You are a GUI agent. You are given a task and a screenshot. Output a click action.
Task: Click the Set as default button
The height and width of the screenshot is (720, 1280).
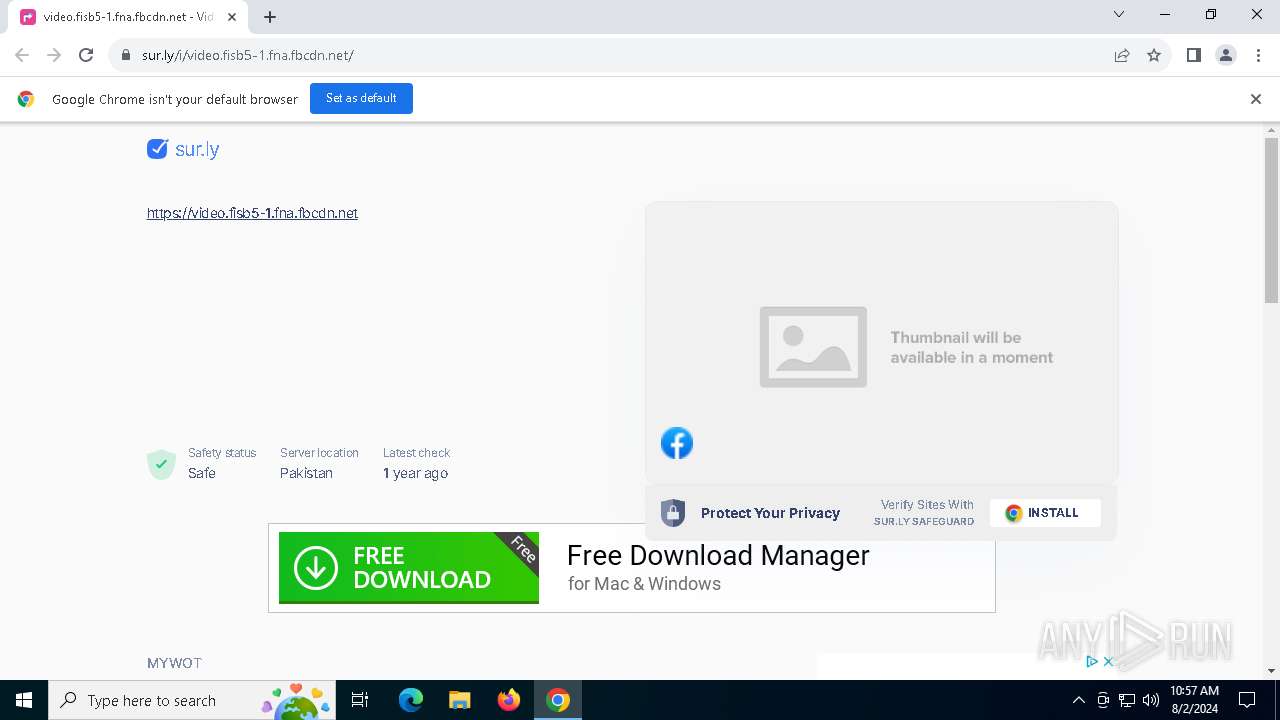[x=361, y=98]
